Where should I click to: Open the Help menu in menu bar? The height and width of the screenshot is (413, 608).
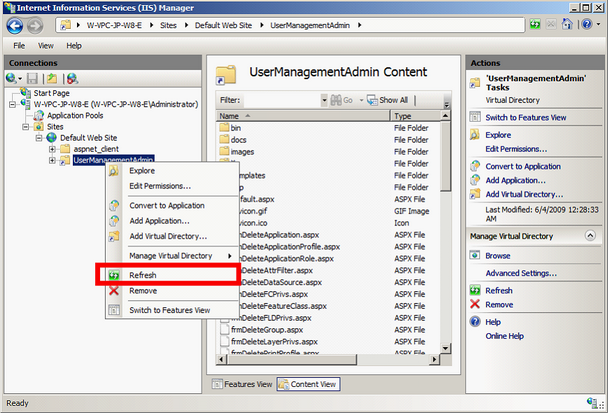tap(74, 46)
